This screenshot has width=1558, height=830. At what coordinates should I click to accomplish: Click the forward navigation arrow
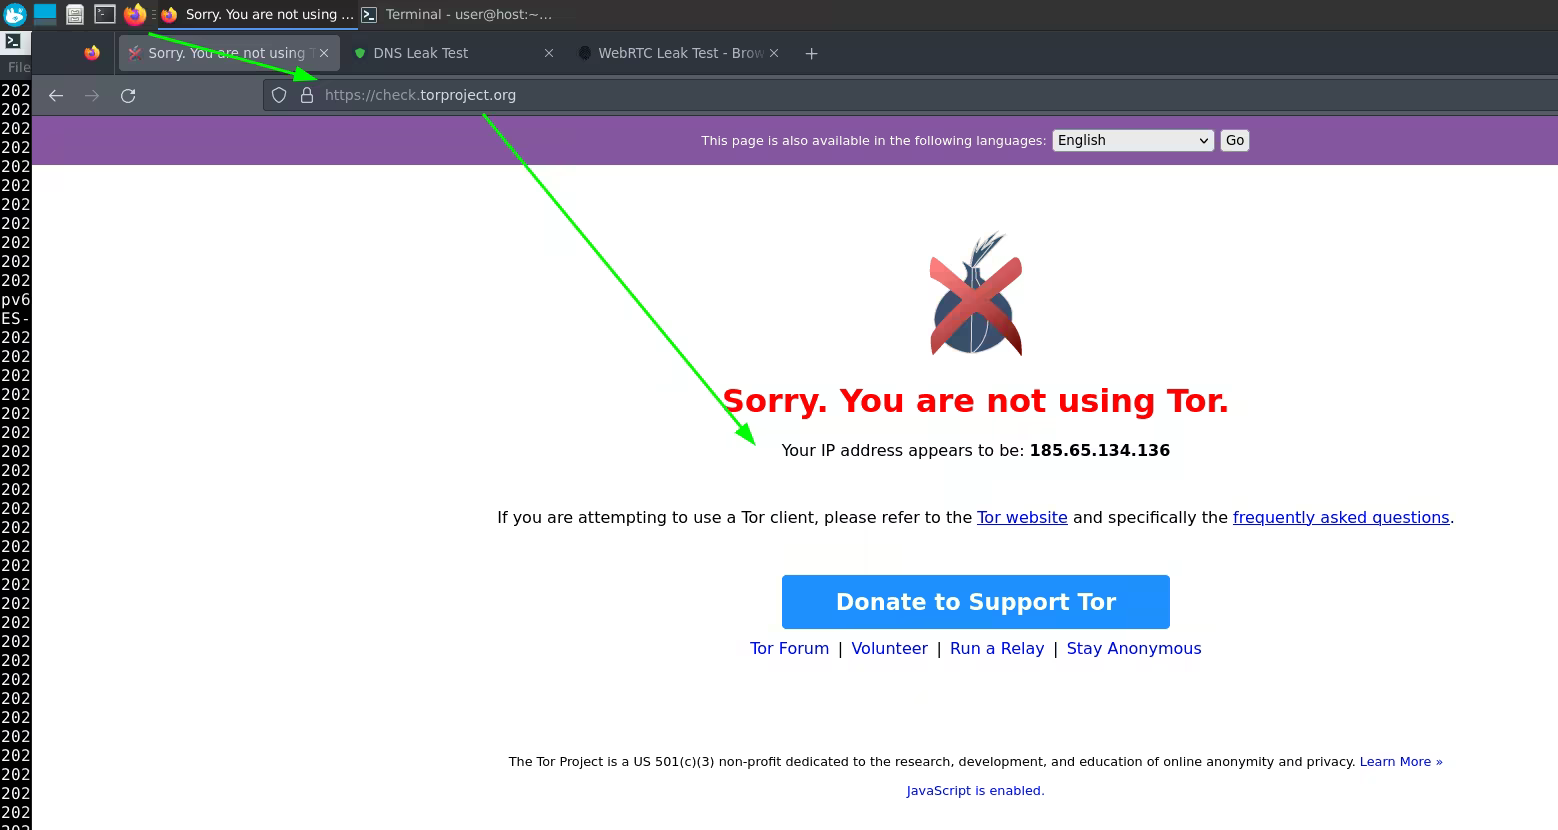tap(92, 96)
